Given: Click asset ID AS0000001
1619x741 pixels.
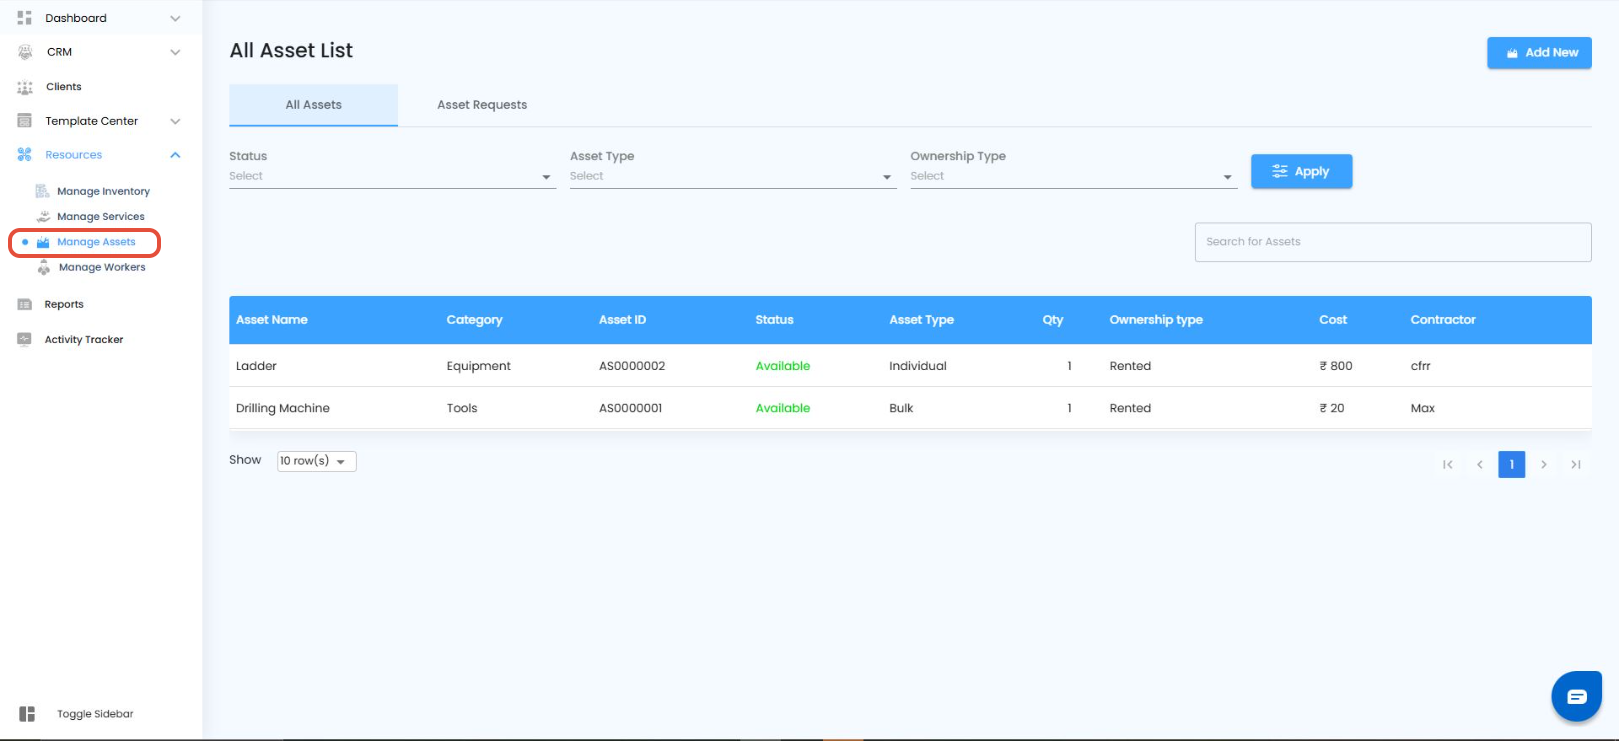Looking at the screenshot, I should pos(631,408).
